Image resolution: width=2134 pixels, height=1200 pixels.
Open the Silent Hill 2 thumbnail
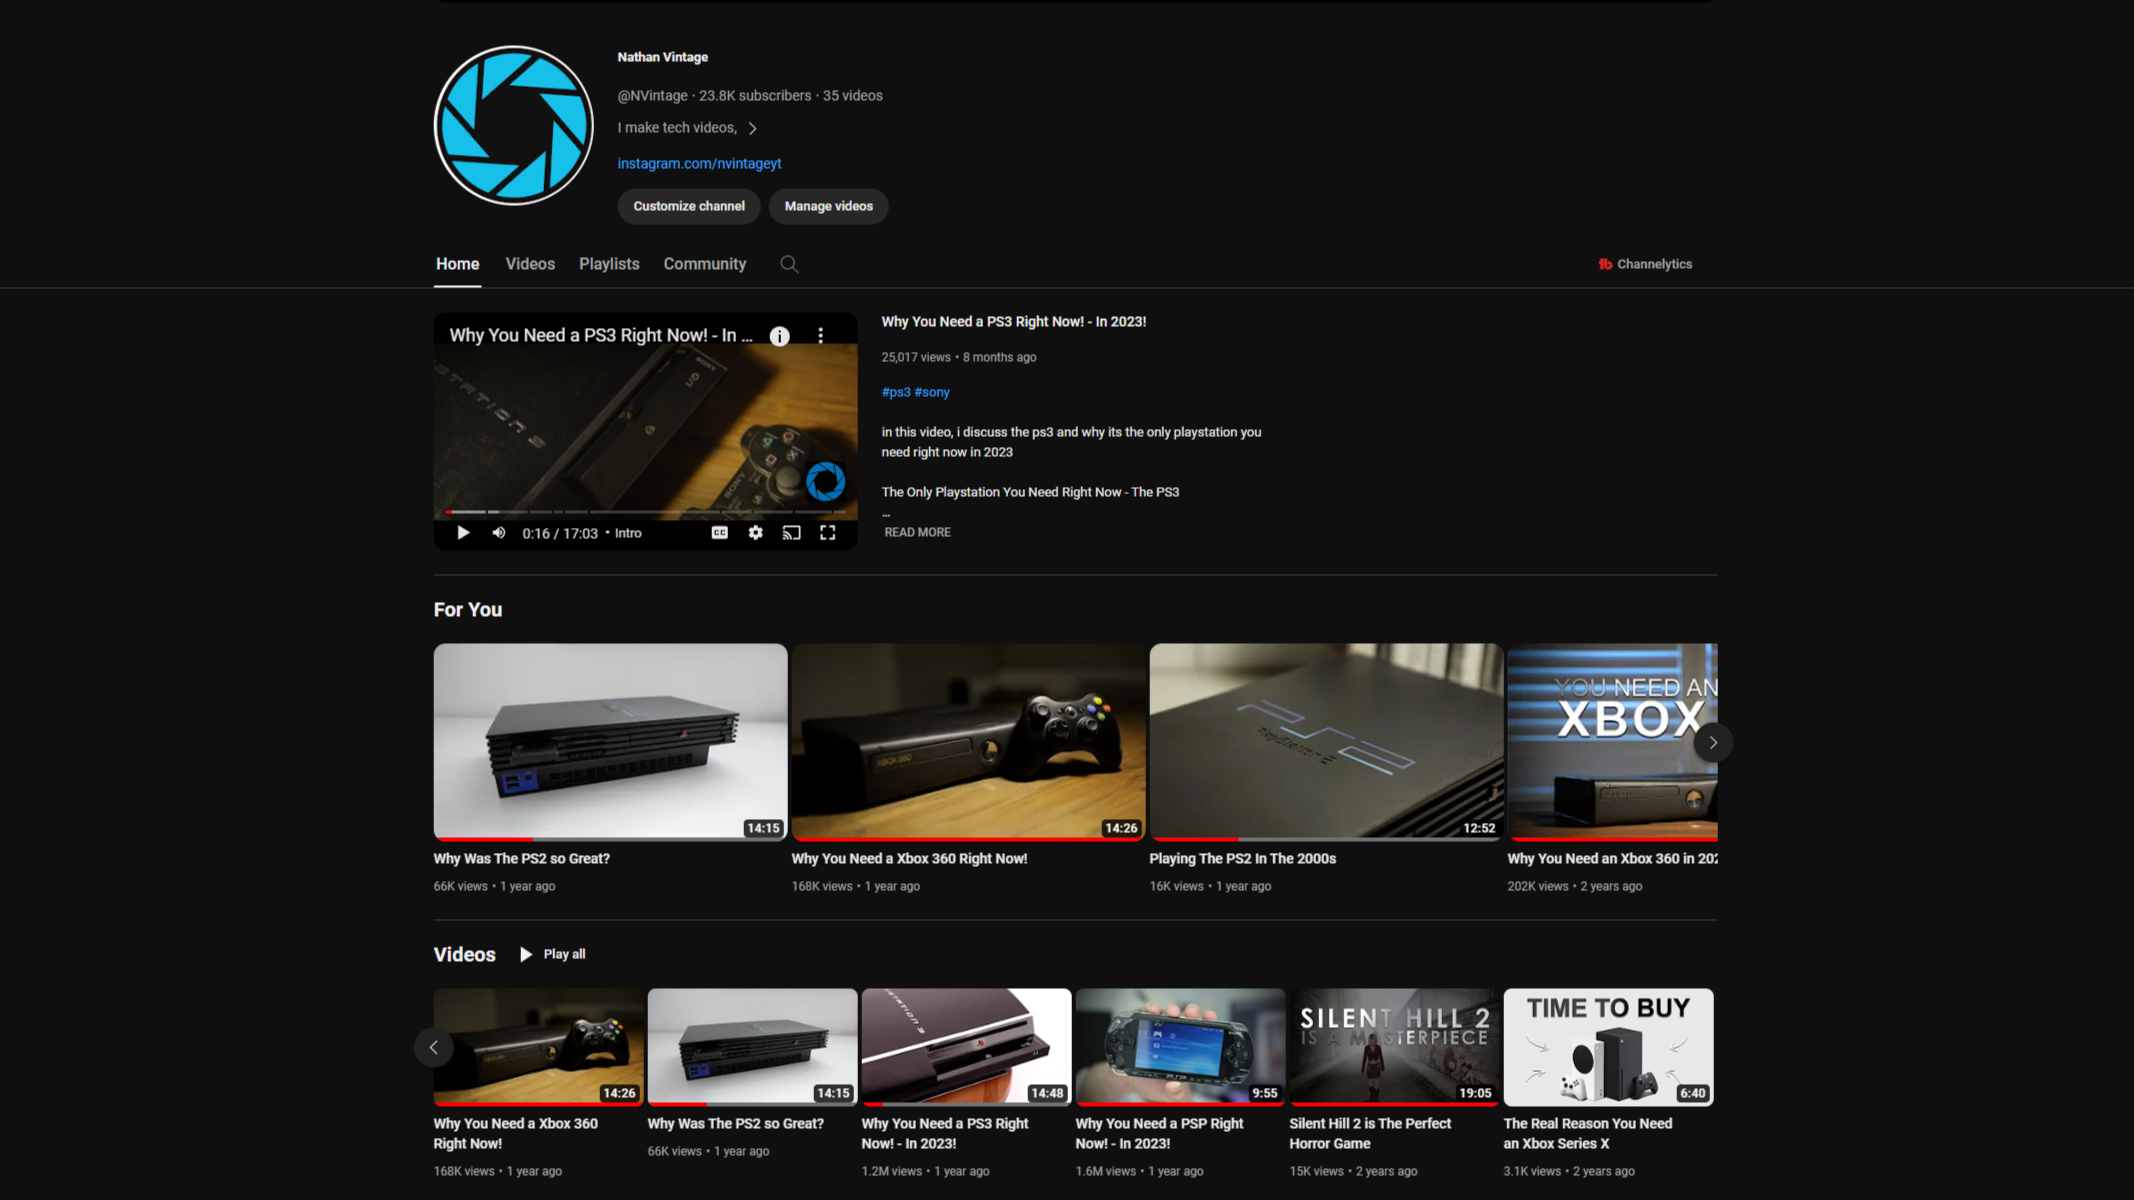pos(1394,1047)
